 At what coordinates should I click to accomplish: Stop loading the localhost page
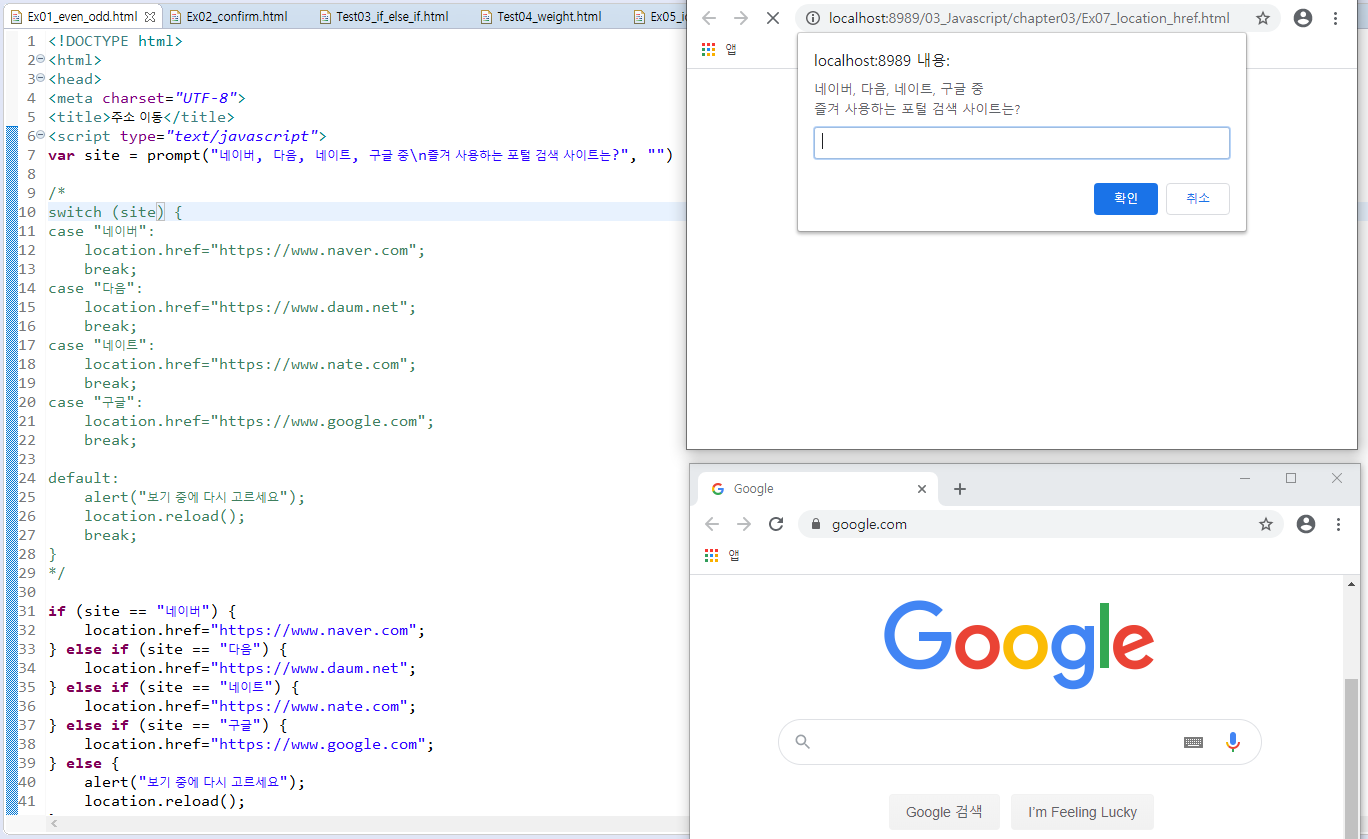(774, 18)
